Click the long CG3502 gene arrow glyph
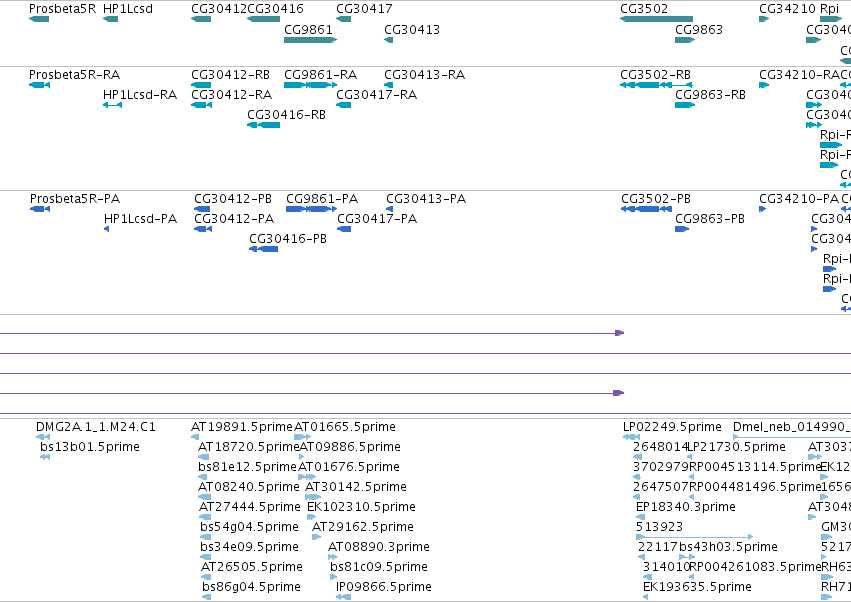Screen dimensions: 851x602 point(656,19)
